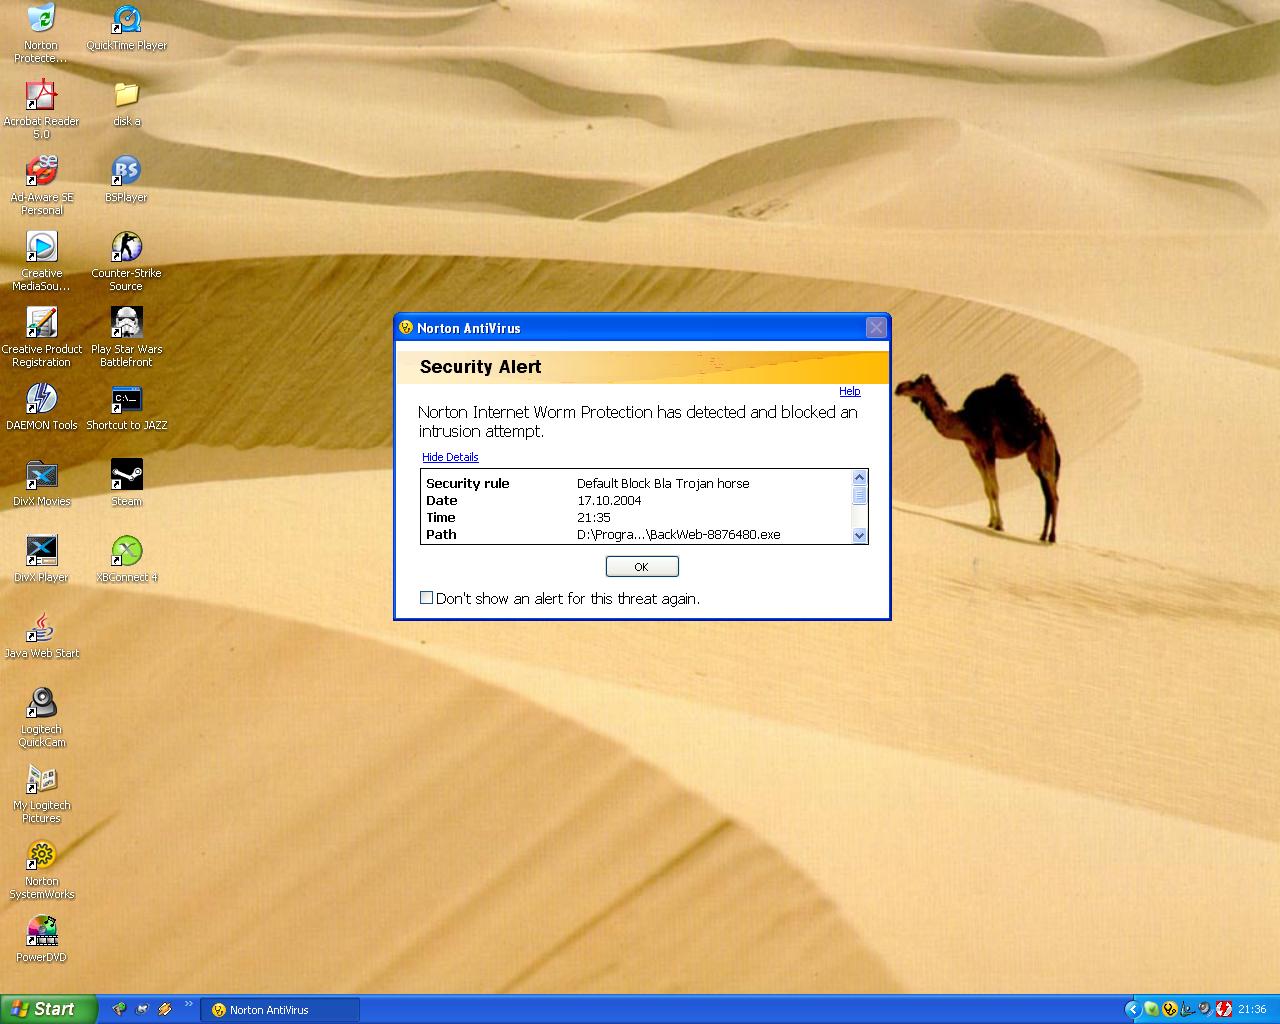Click the DivX Movies shortcut

point(41,484)
